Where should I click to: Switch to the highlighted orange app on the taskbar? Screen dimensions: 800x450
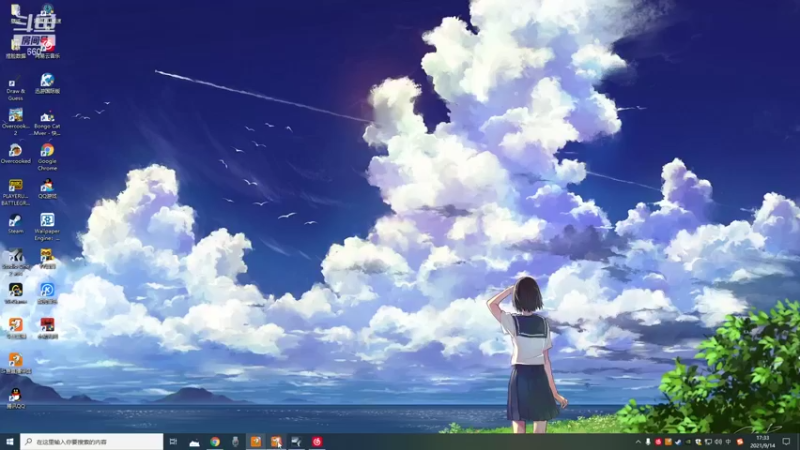pos(256,442)
